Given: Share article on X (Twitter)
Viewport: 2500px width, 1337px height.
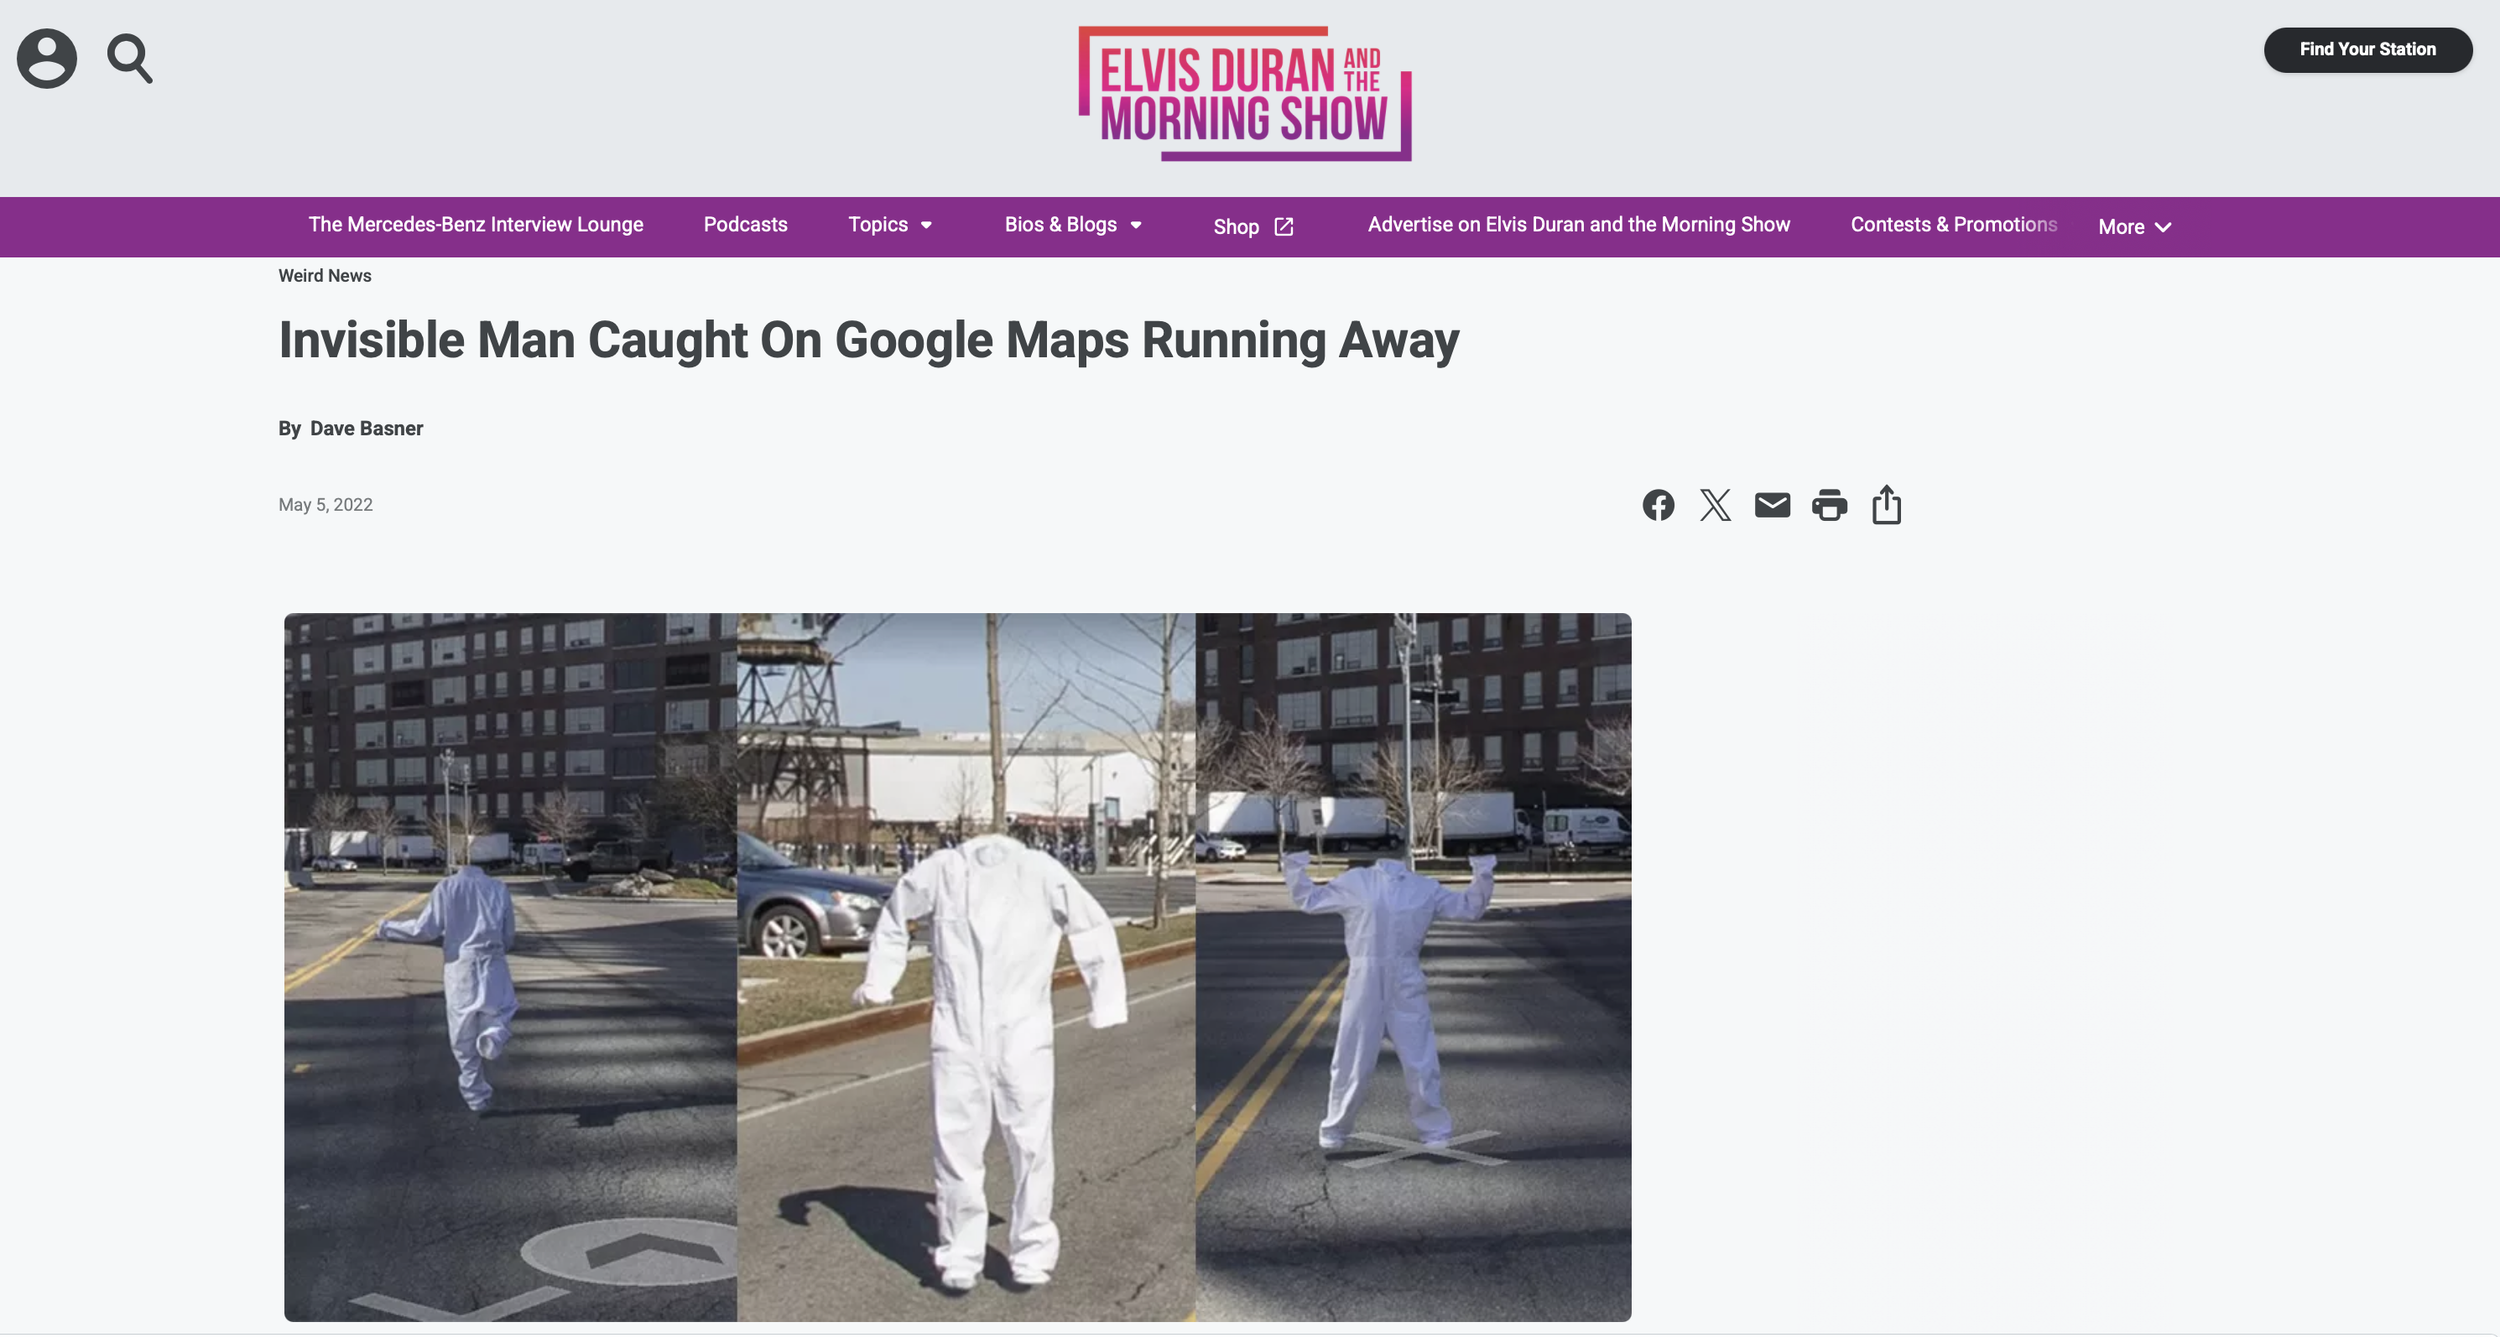Looking at the screenshot, I should click(1715, 505).
